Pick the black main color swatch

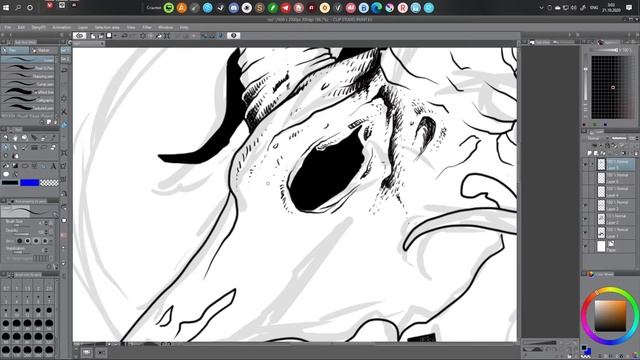(x=10, y=182)
